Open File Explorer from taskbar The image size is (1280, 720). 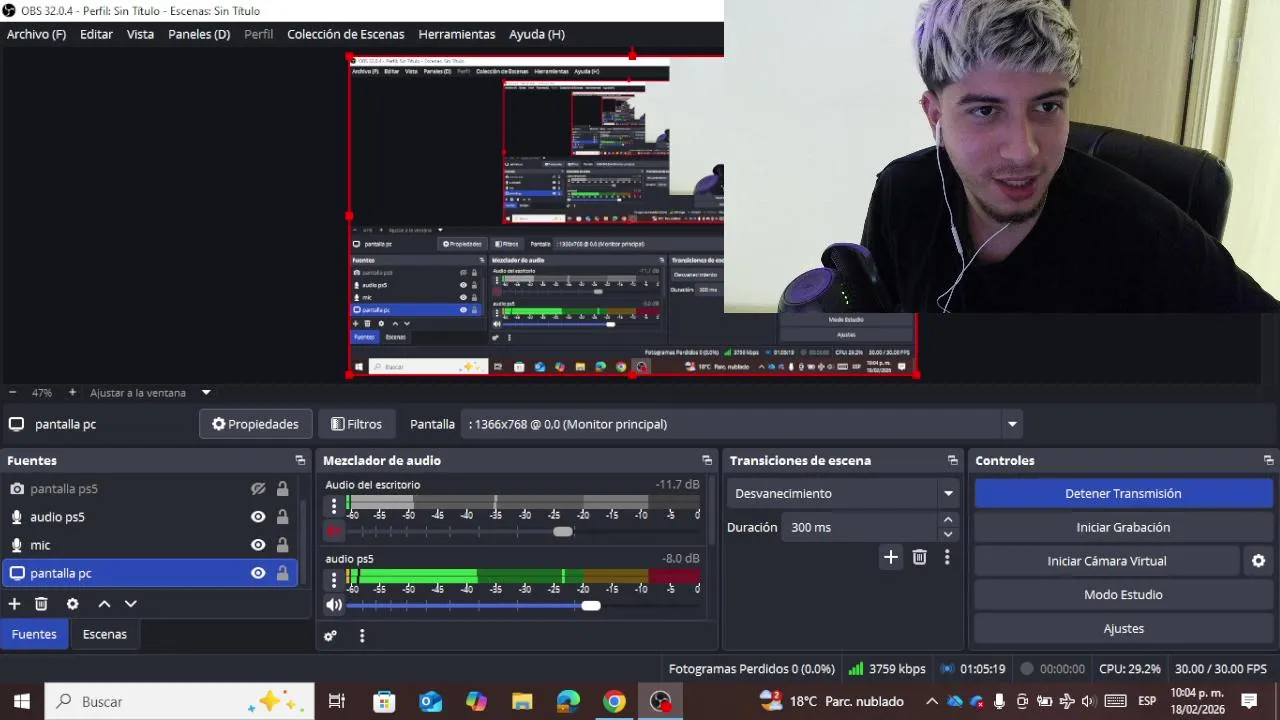[522, 701]
